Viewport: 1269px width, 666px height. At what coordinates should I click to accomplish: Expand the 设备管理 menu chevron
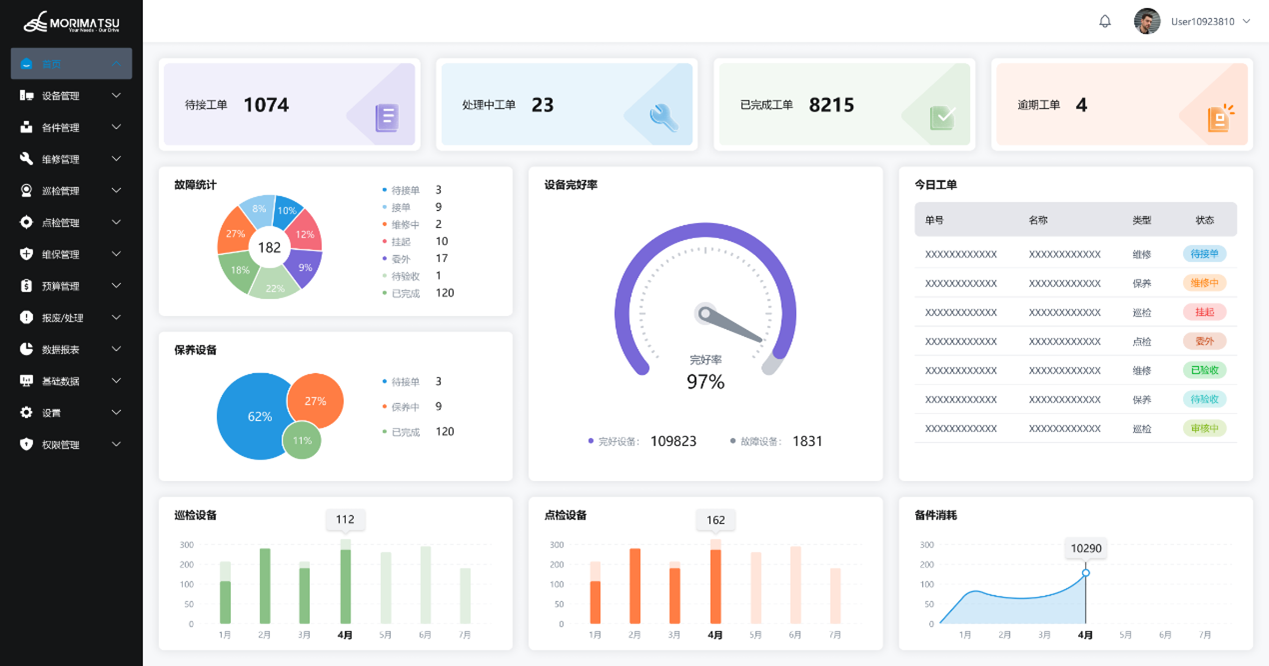116,96
